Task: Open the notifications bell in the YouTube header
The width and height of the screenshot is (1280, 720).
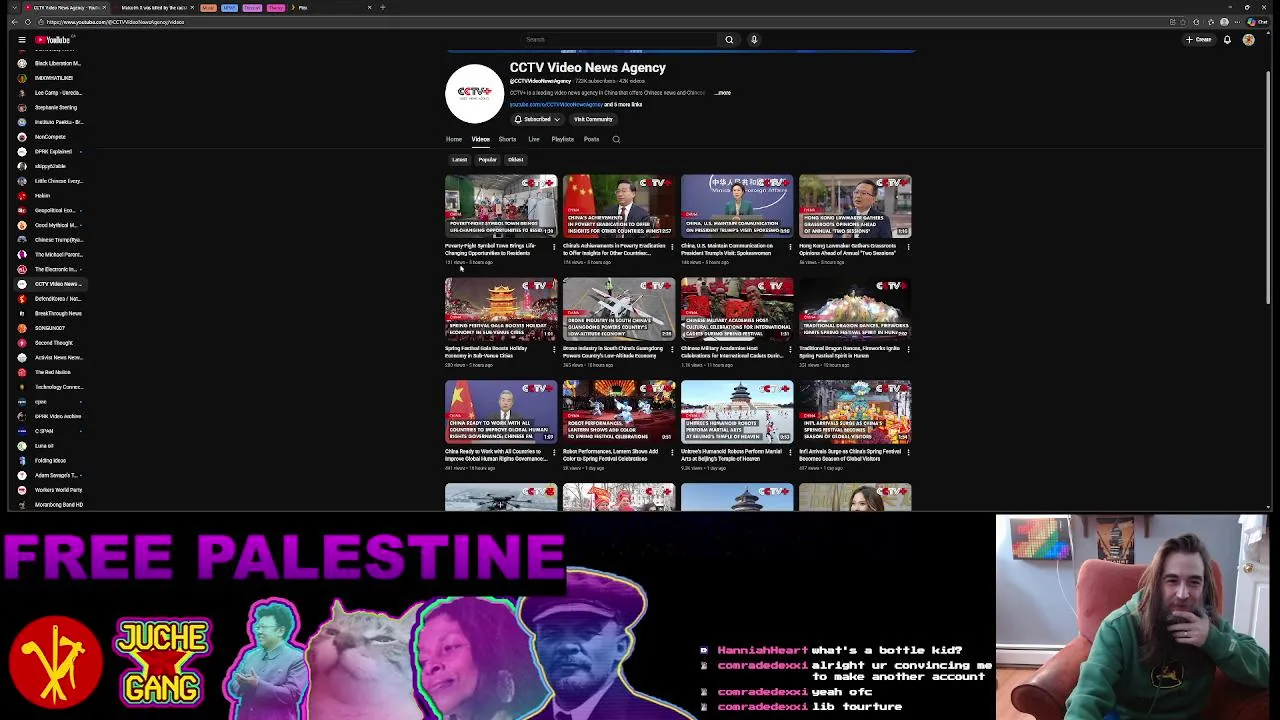Action: (x=1227, y=40)
